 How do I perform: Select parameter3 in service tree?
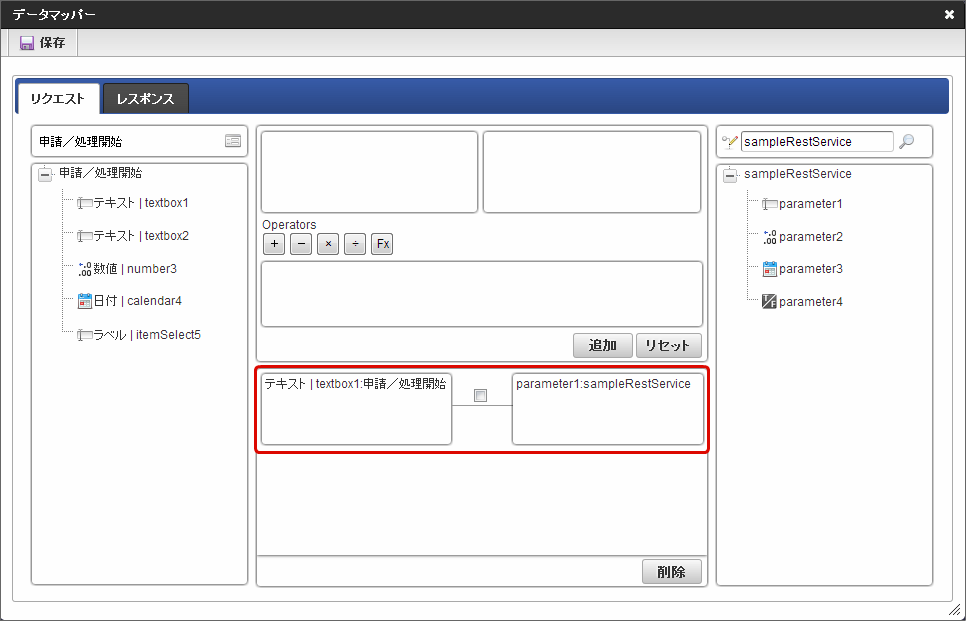pos(810,269)
